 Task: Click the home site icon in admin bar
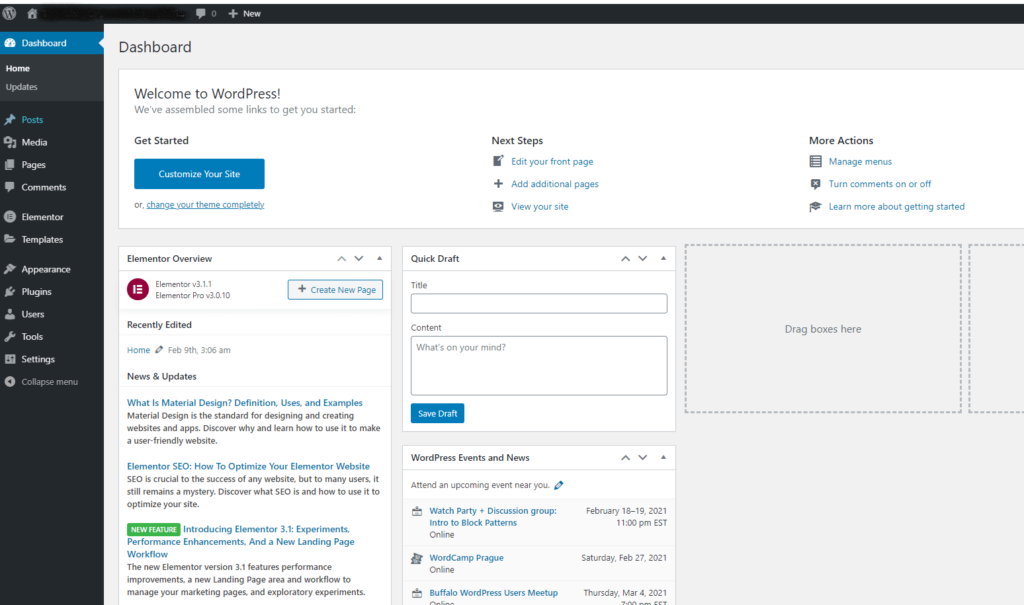pyautogui.click(x=31, y=13)
